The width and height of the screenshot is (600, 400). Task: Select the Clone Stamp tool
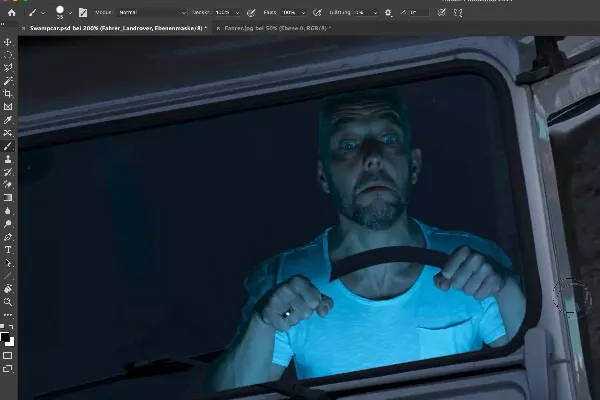coord(8,159)
